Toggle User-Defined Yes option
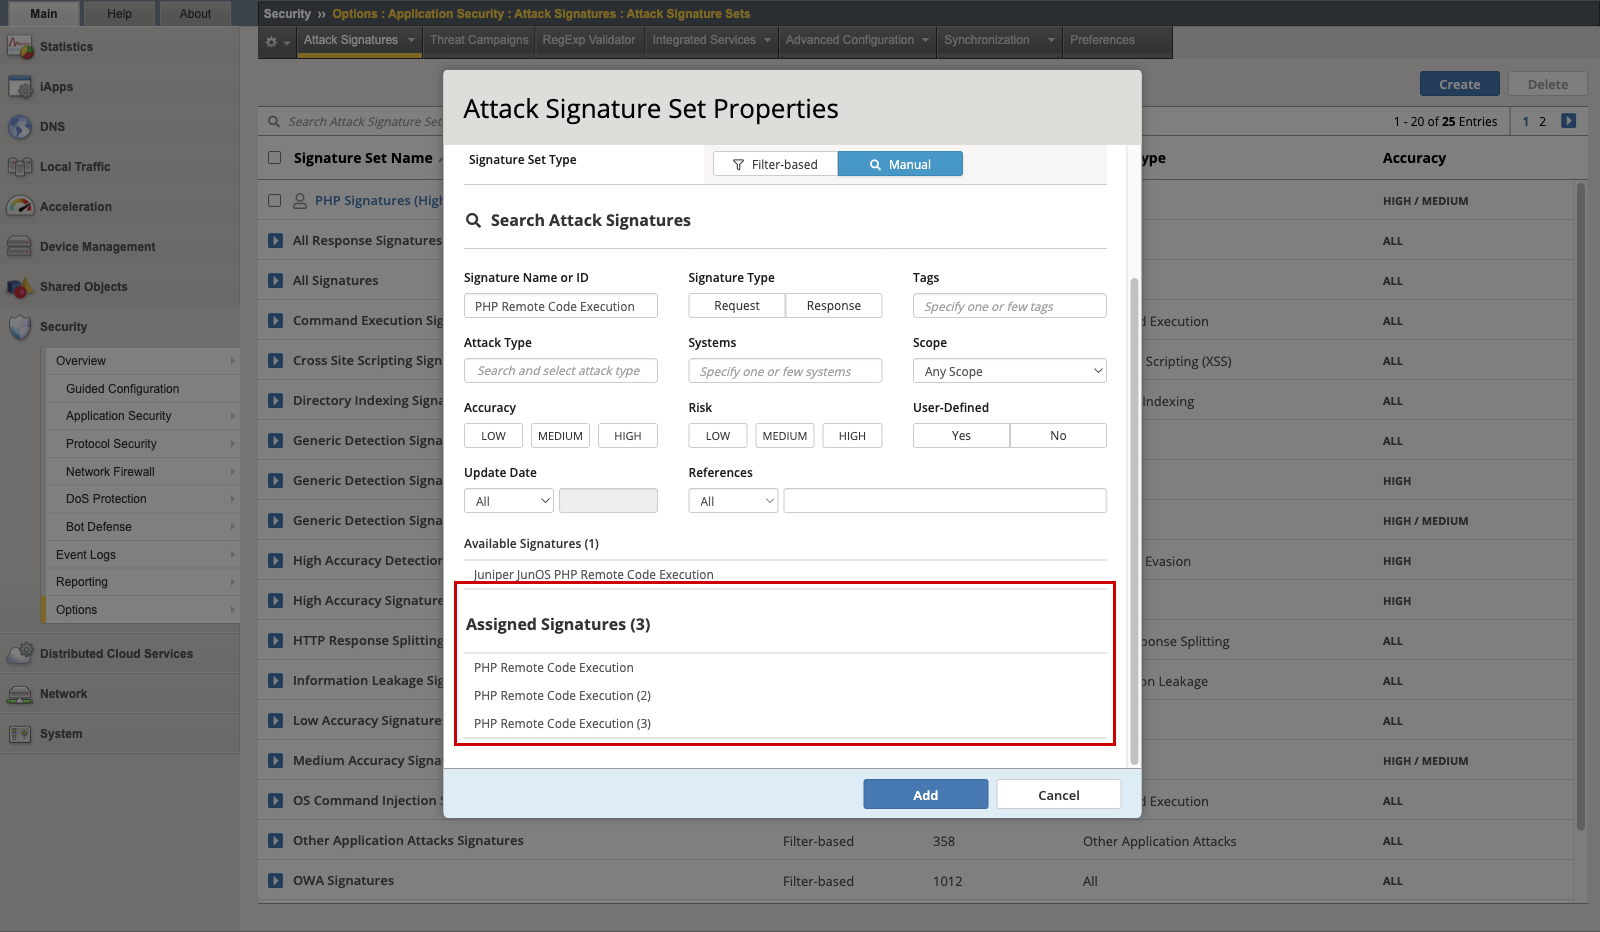This screenshot has height=932, width=1600. click(x=961, y=436)
